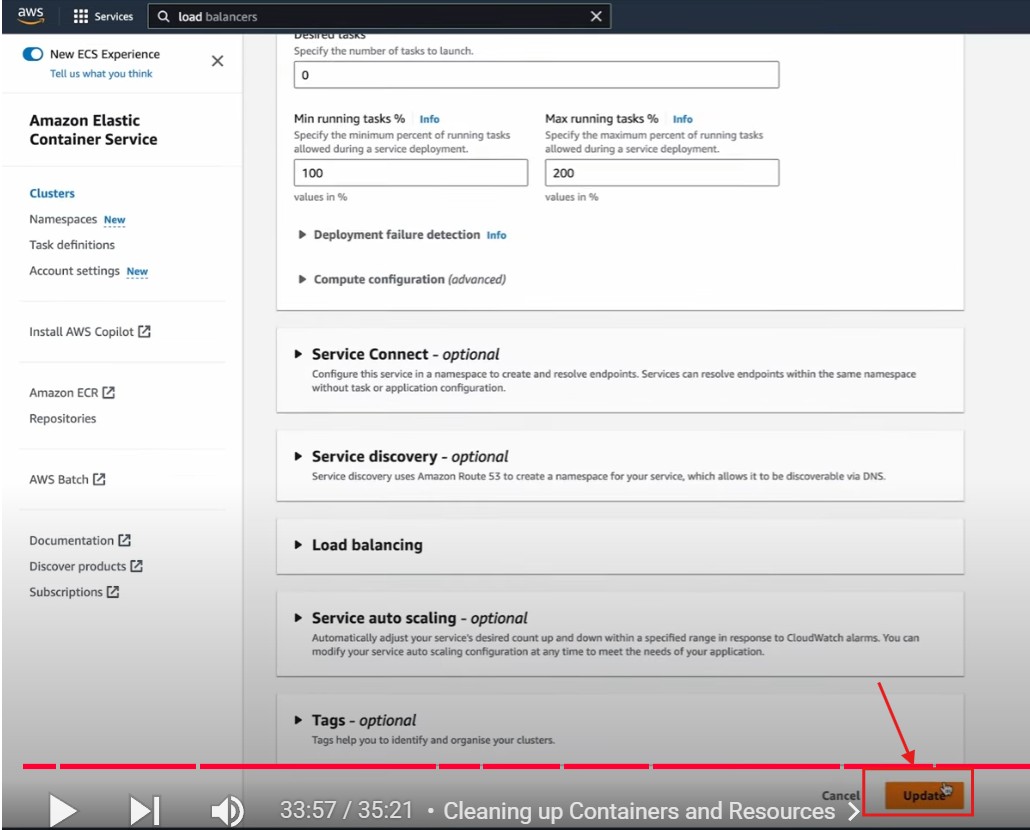Image resolution: width=1030 pixels, height=830 pixels.
Task: Toggle the New ECS Experience switch
Action: [33, 55]
